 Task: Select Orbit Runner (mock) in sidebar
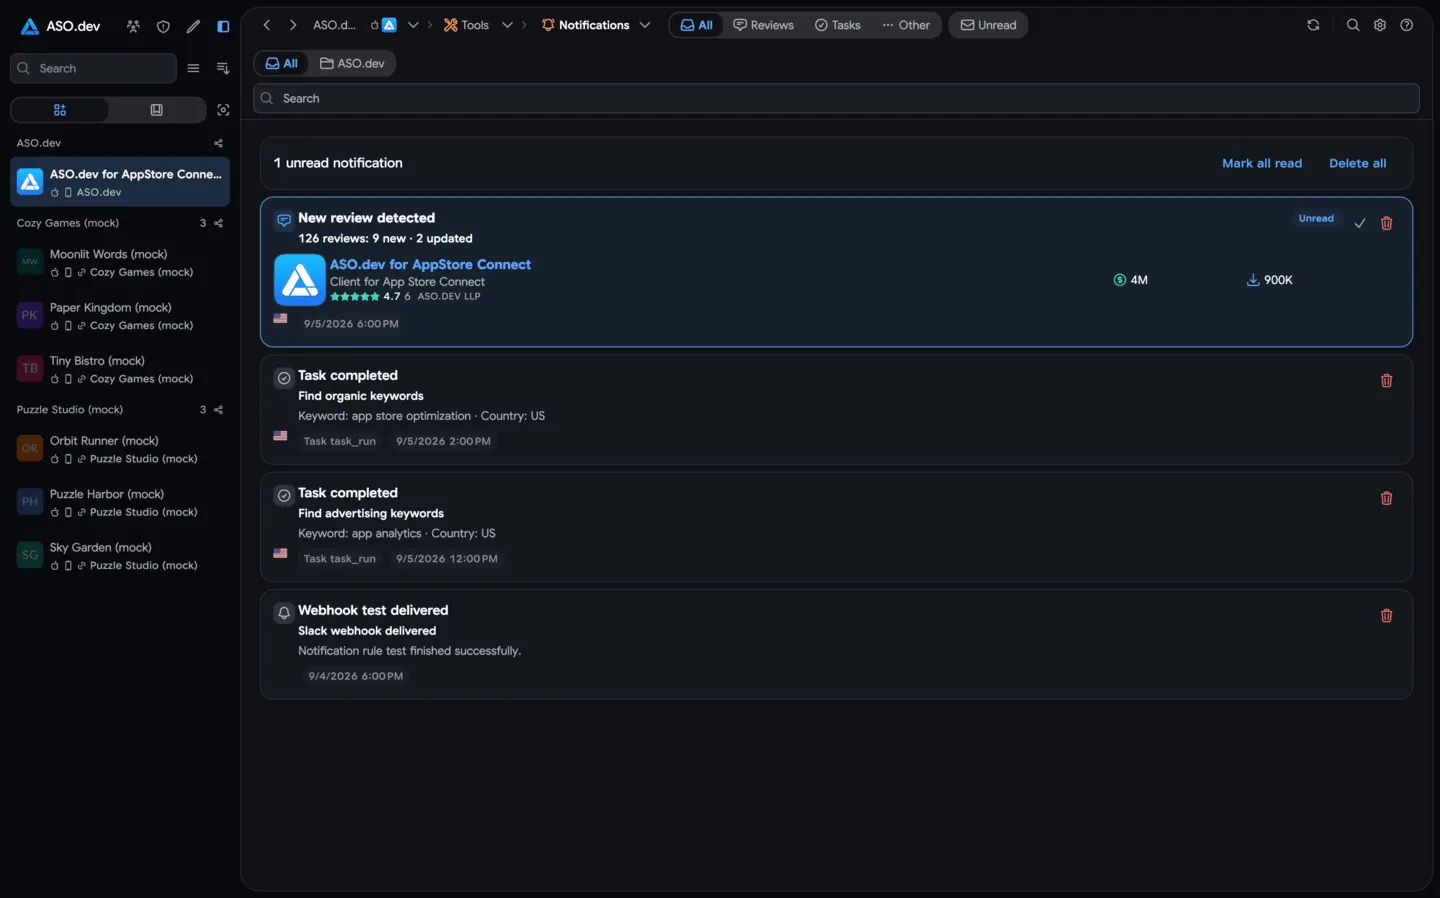(120, 449)
